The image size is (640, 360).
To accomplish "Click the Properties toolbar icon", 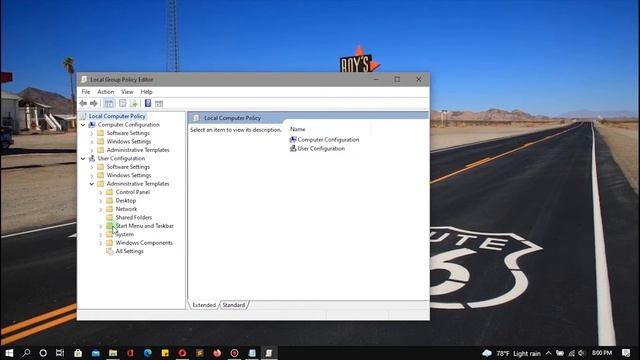I will coord(122,104).
